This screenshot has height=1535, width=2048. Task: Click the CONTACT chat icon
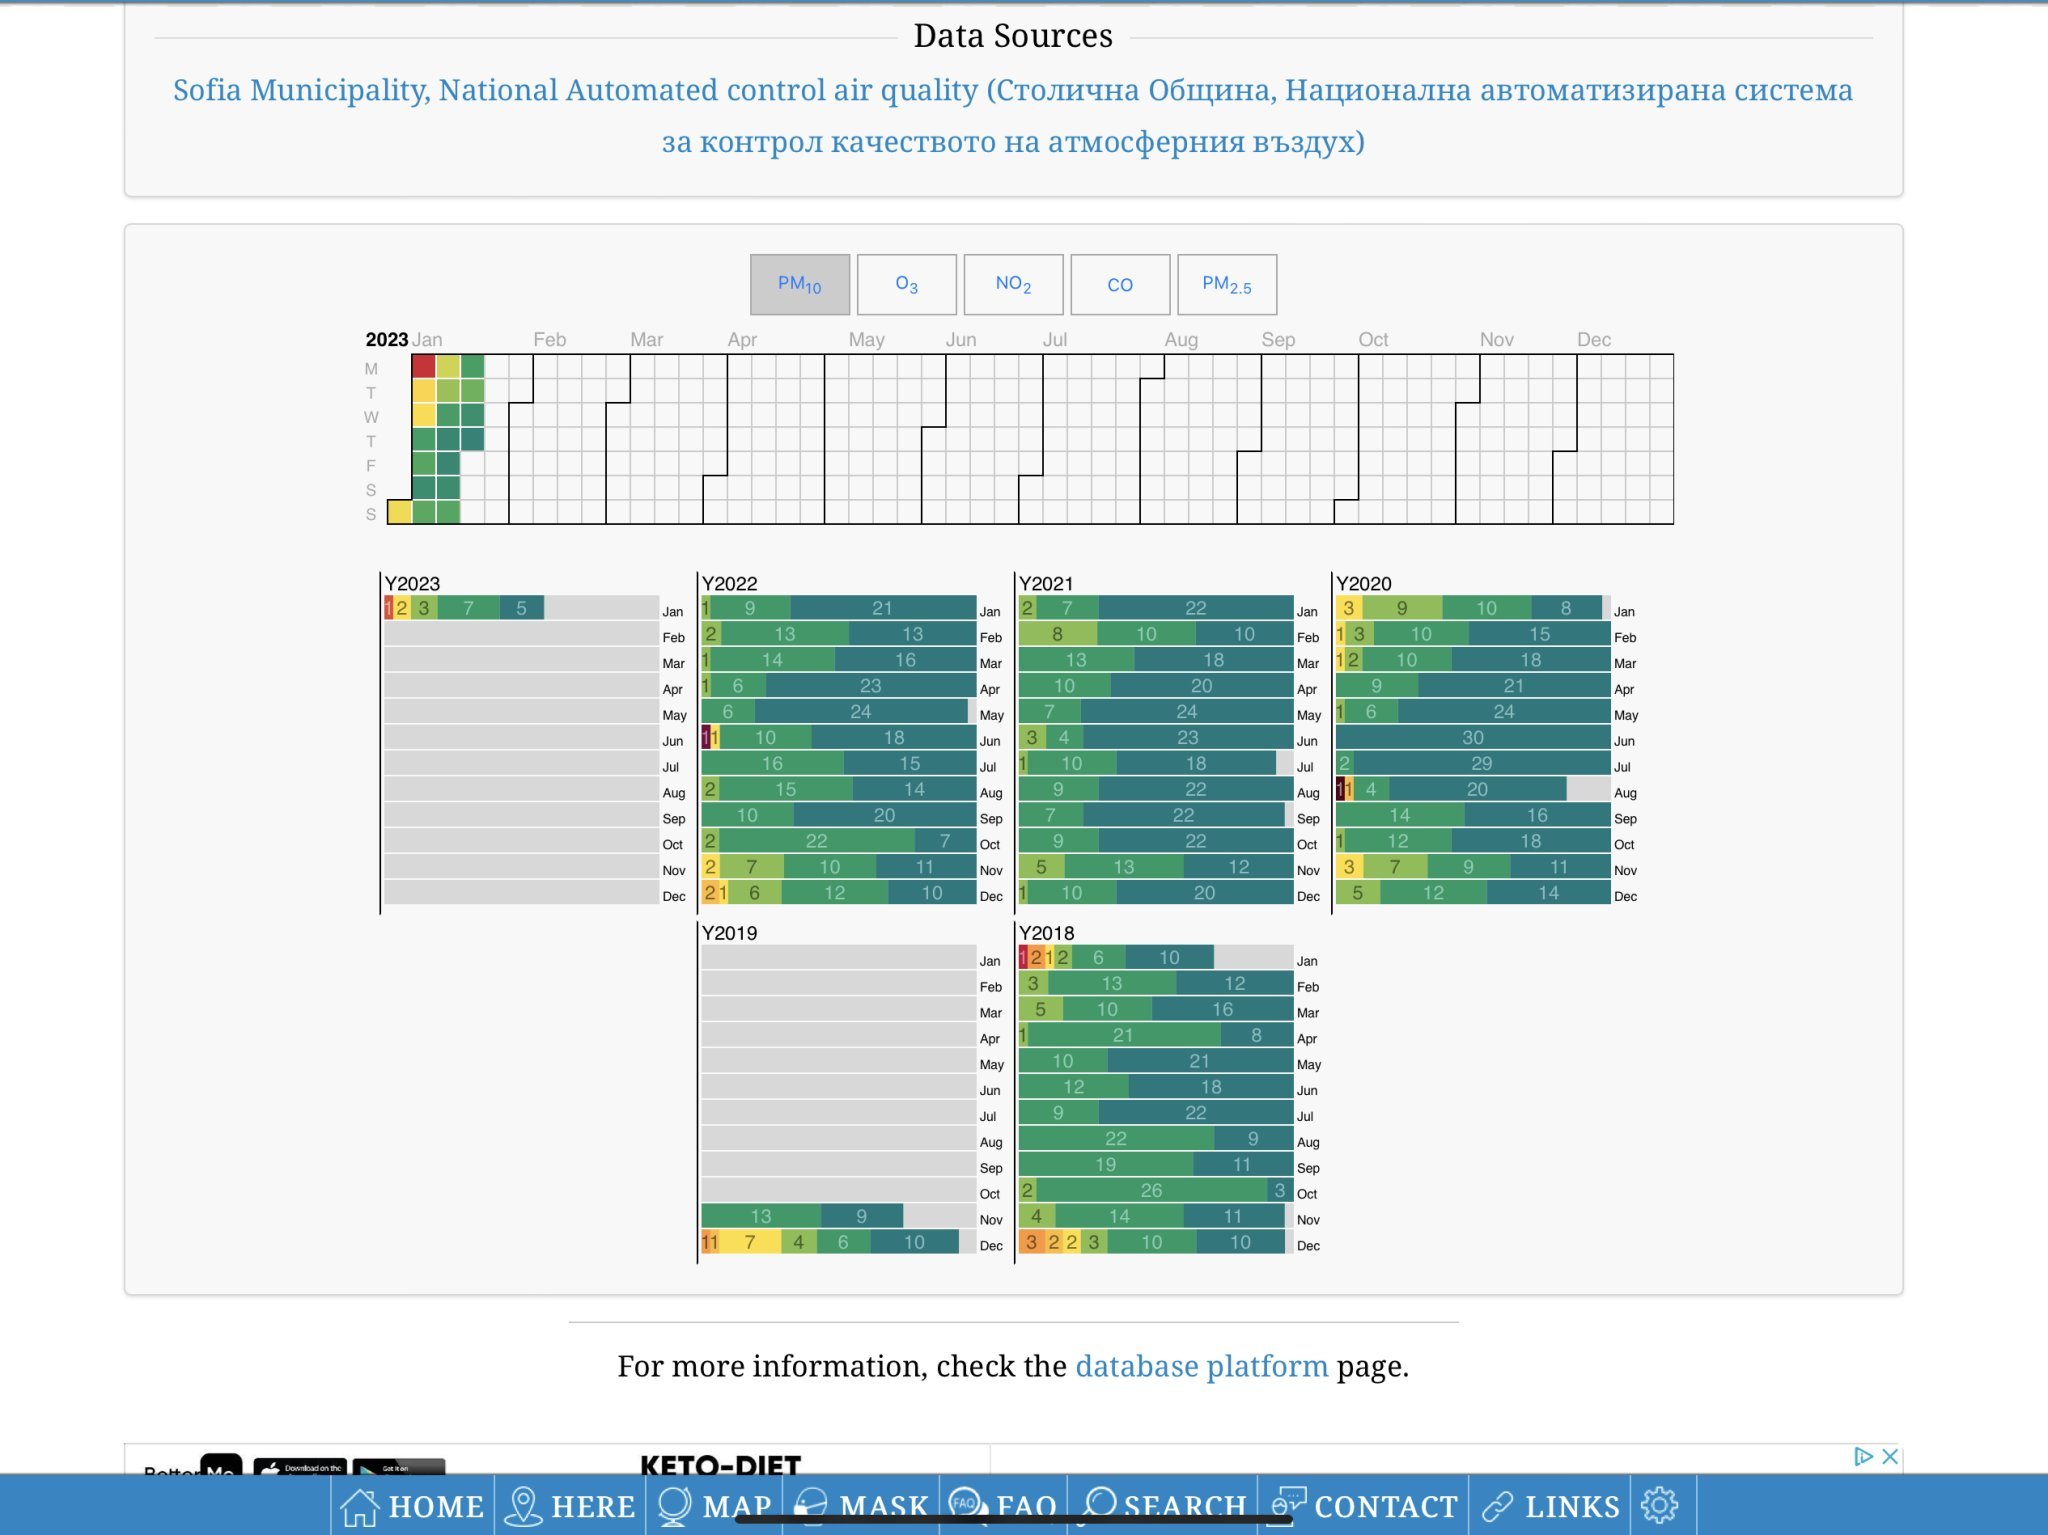[1288, 1504]
